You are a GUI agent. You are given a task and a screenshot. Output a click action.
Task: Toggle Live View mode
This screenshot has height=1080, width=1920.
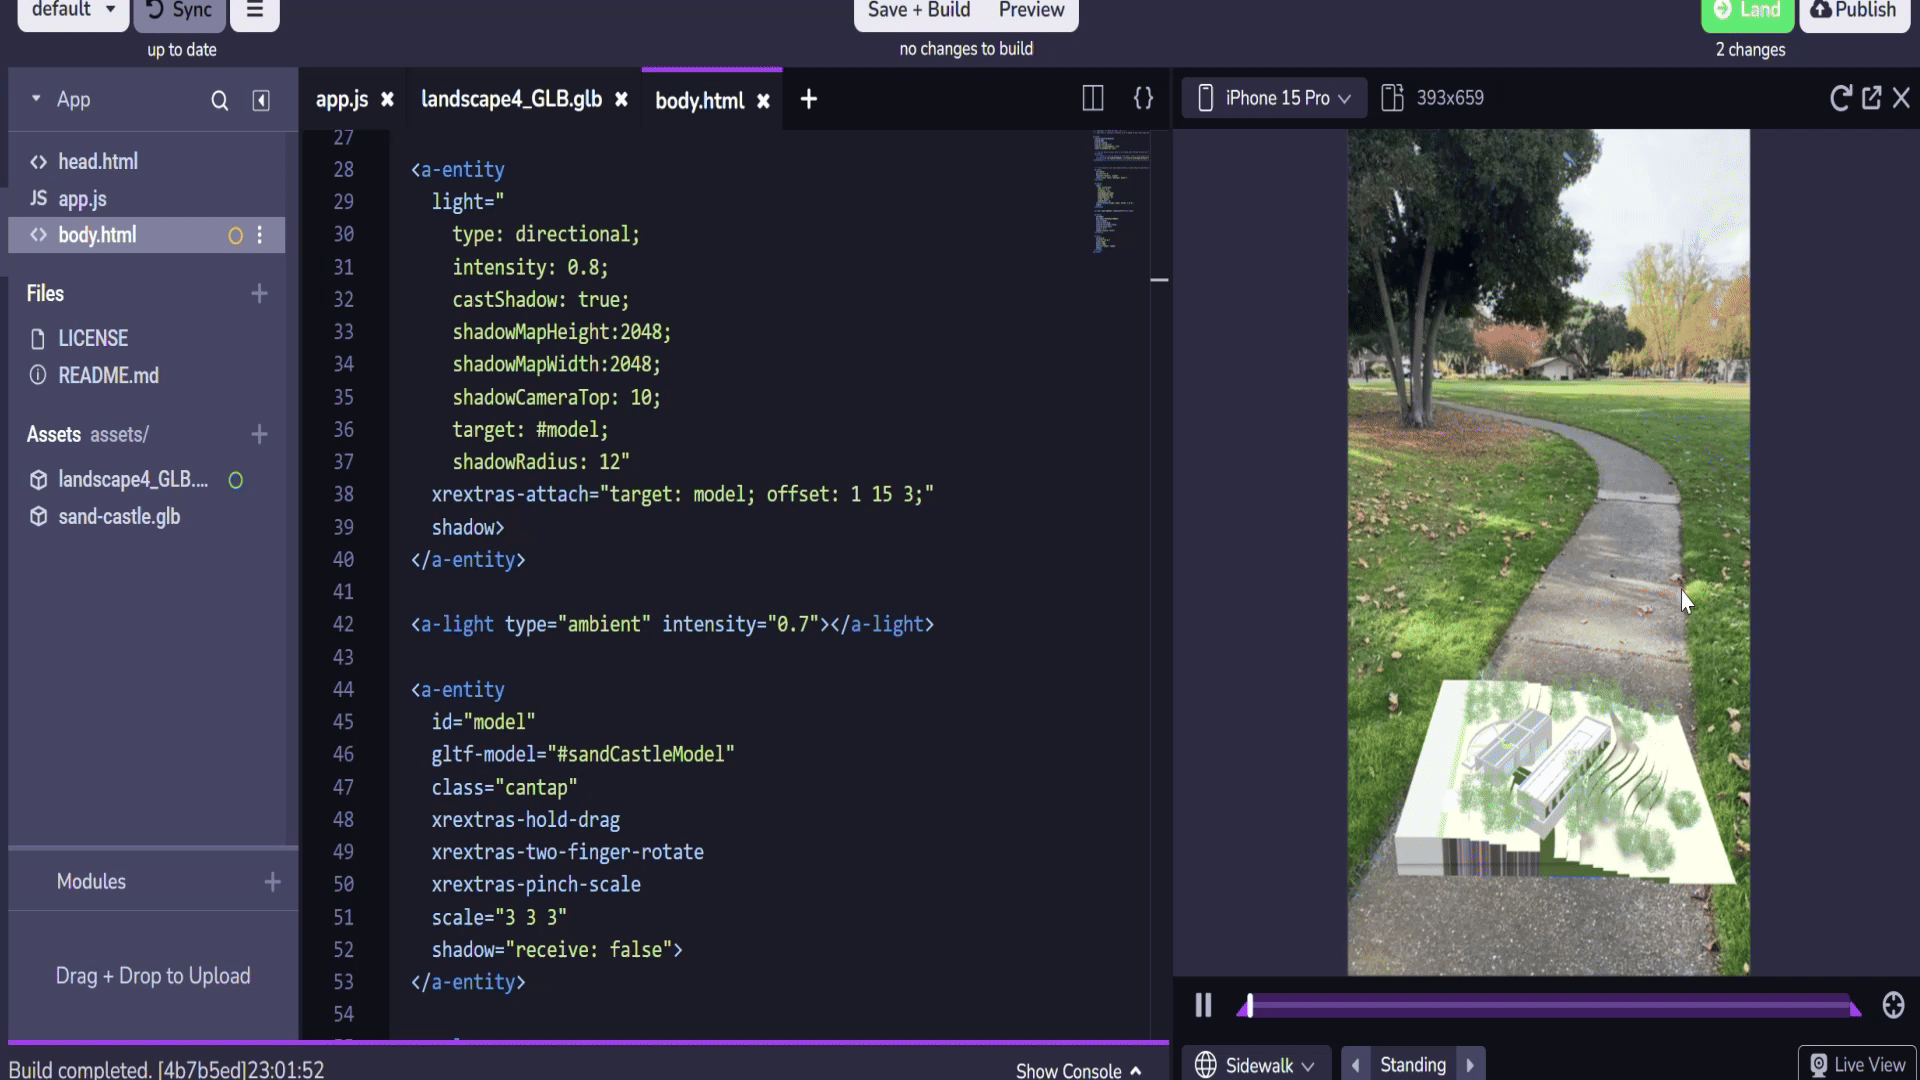point(1857,1065)
